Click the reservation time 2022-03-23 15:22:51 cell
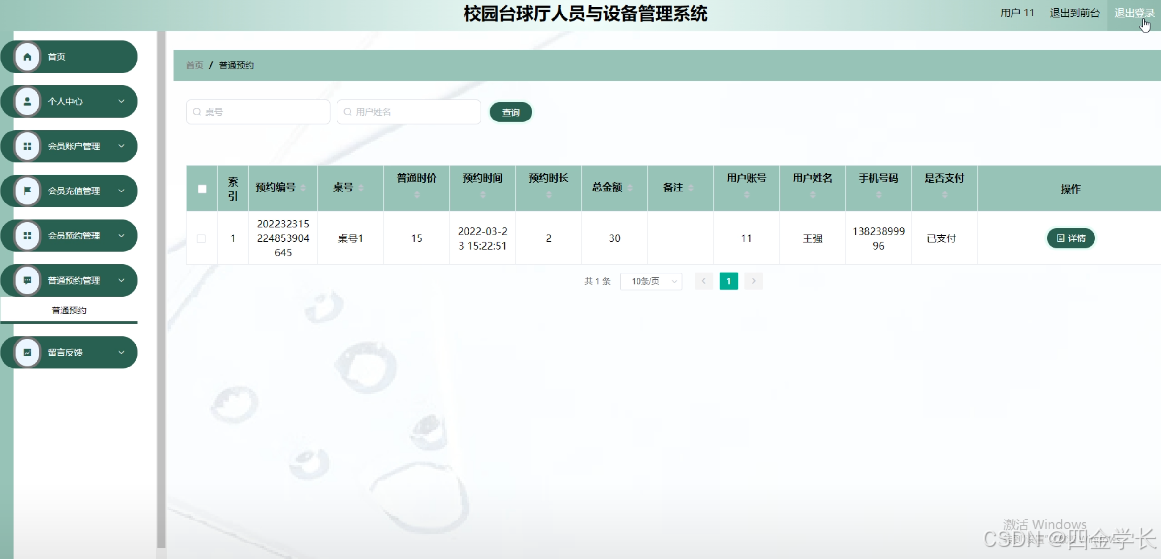The width and height of the screenshot is (1161, 559). (x=482, y=238)
